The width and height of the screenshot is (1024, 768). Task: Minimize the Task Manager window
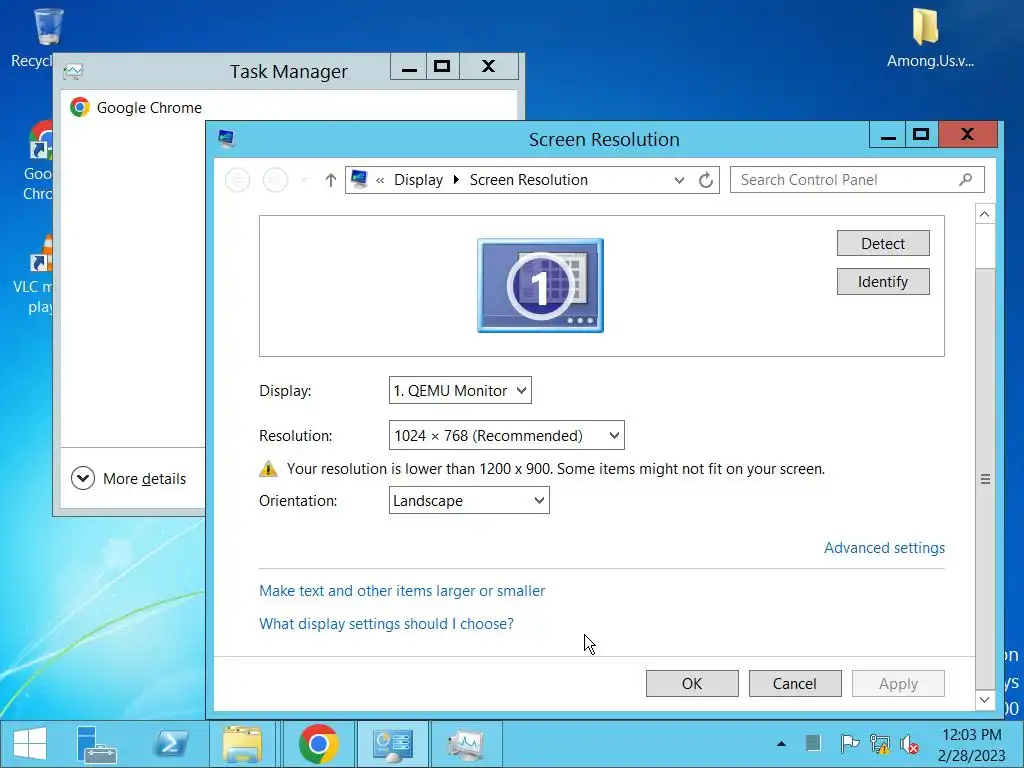409,66
